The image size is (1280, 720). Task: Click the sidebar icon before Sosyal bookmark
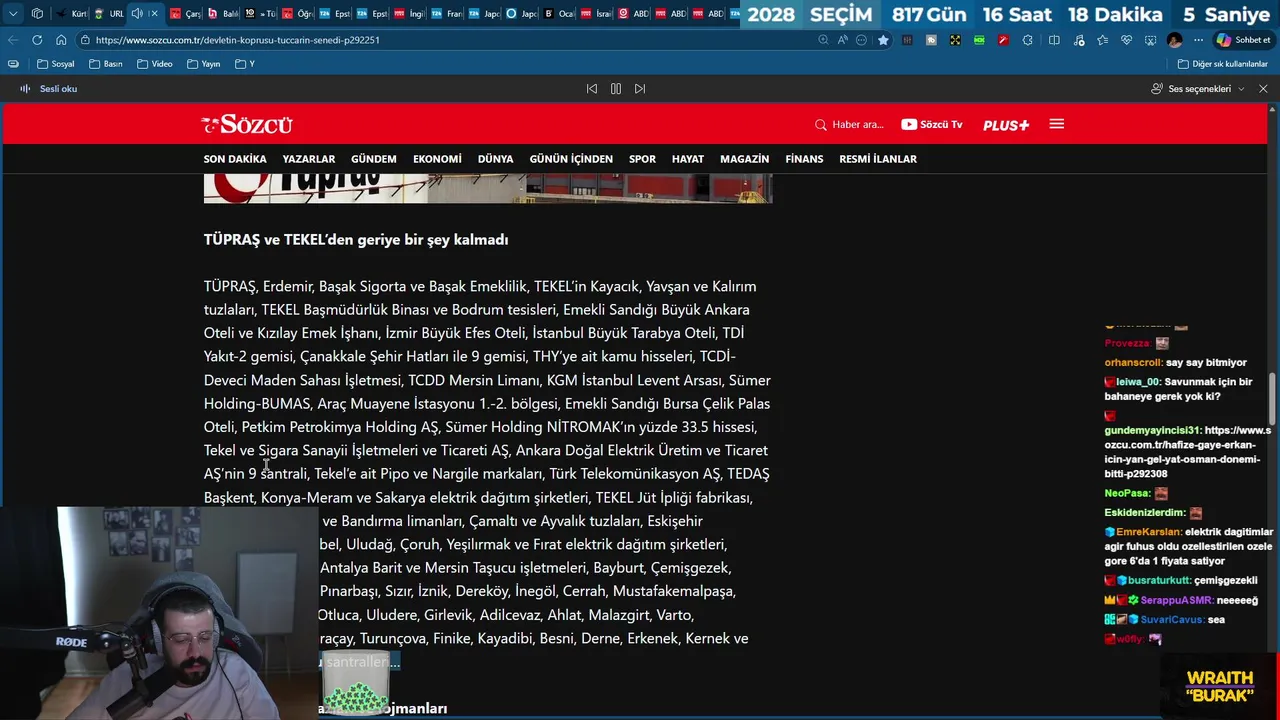click(x=13, y=64)
